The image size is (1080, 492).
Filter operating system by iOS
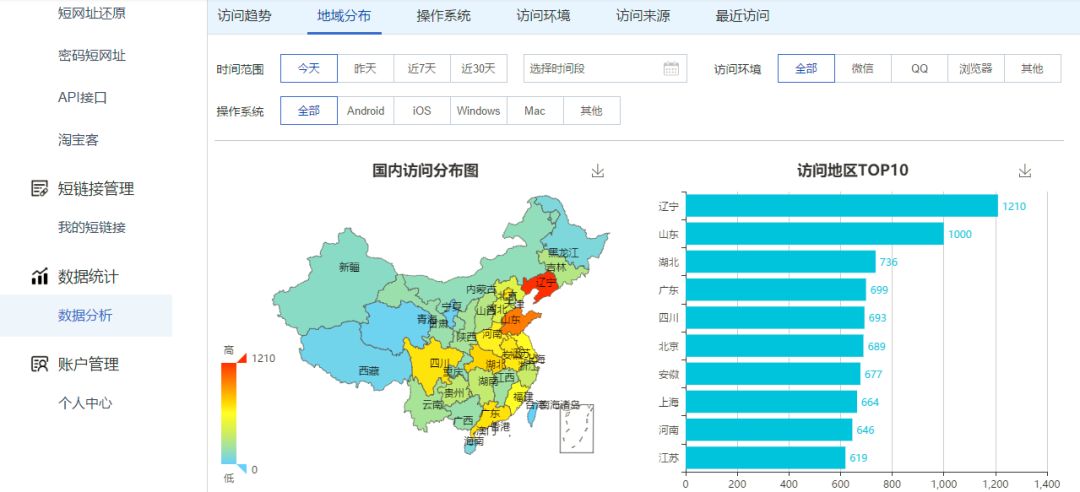coord(422,111)
